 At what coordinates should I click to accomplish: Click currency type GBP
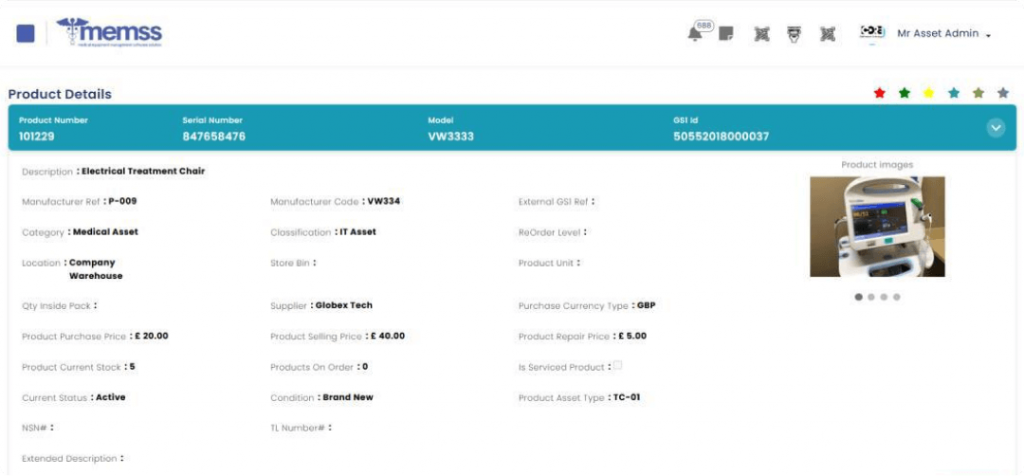(x=646, y=305)
